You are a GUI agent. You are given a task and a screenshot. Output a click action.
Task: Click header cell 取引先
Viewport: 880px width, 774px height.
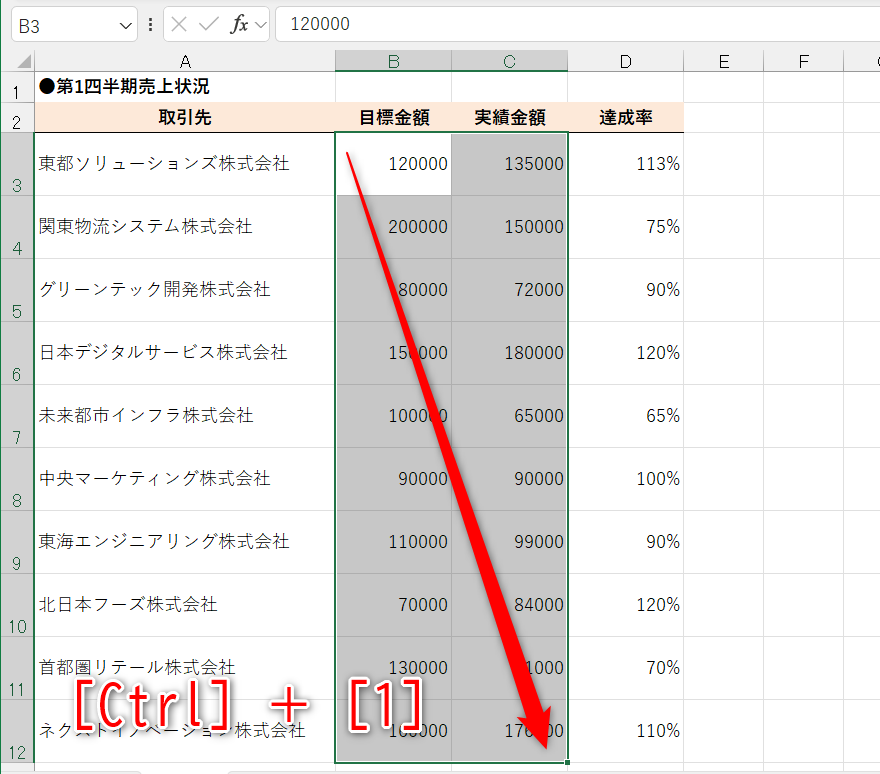(x=185, y=117)
